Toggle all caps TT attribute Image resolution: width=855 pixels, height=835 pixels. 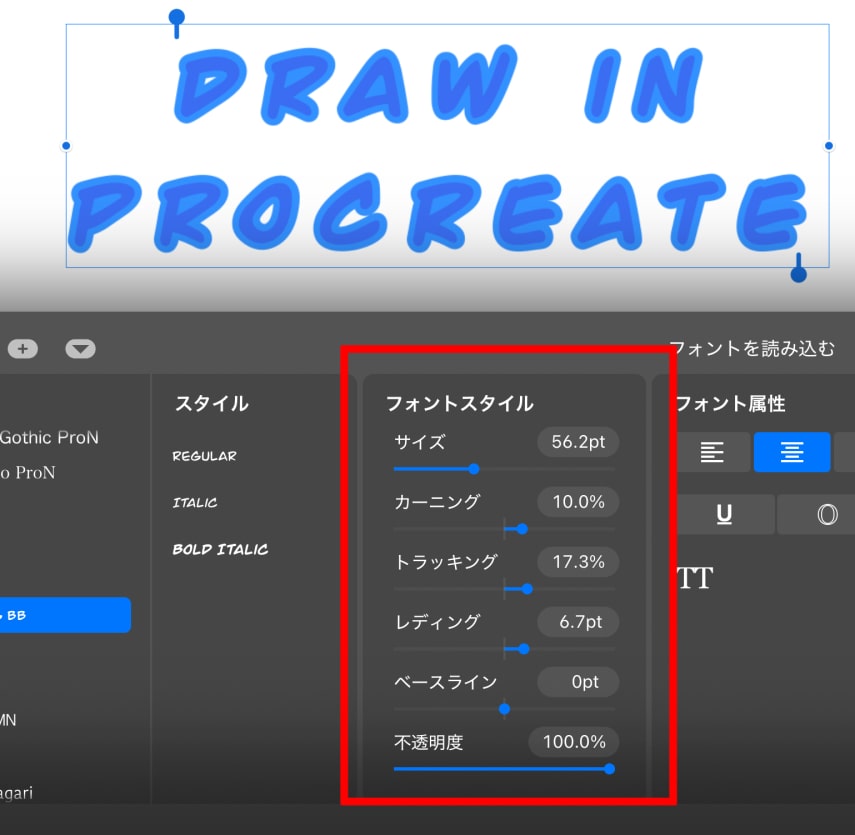coord(695,578)
